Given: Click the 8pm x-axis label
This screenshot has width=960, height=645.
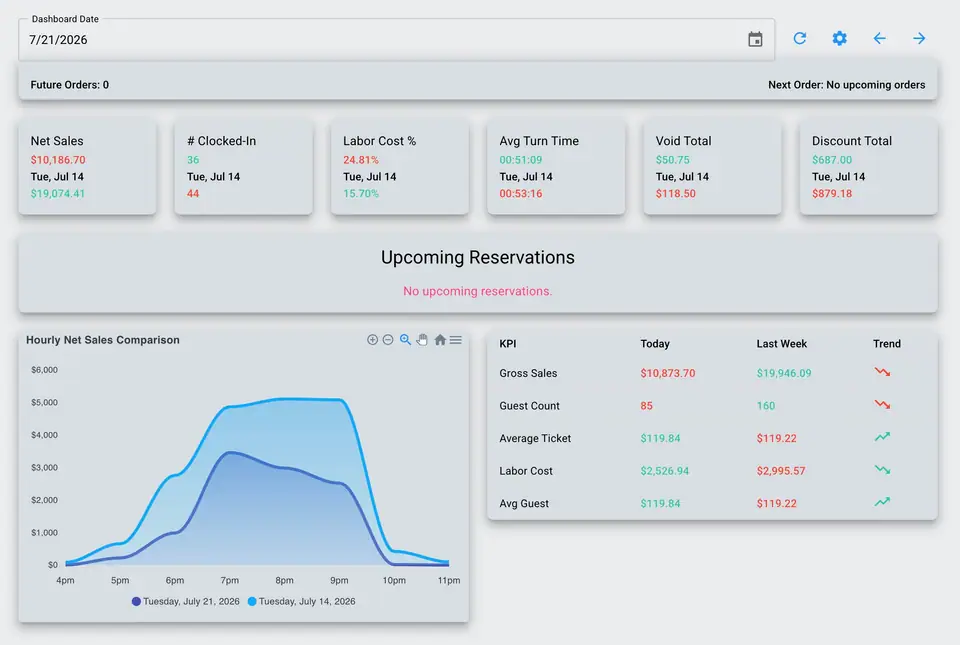Looking at the screenshot, I should point(284,580).
